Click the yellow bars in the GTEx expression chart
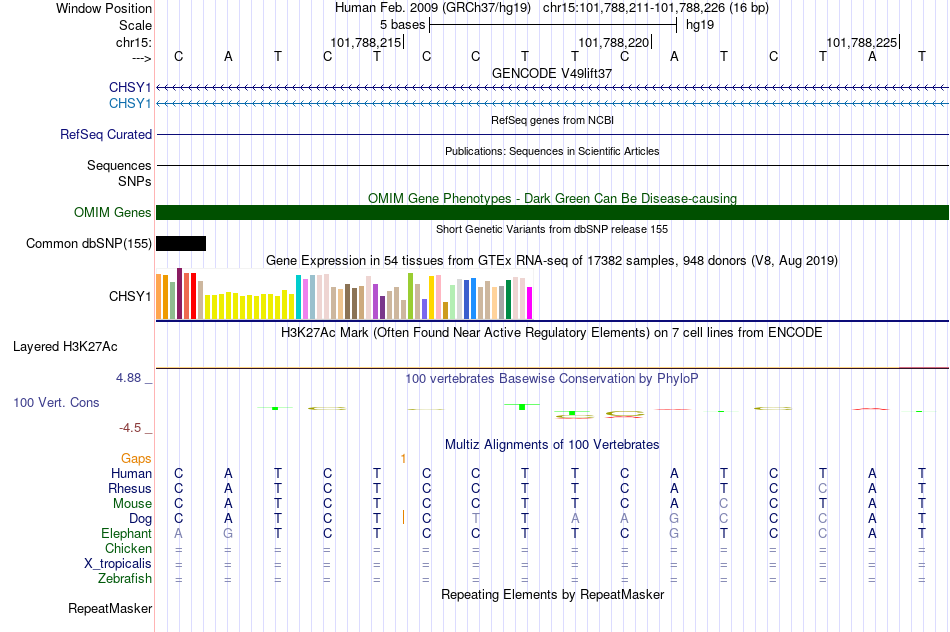The image size is (950, 632). point(250,306)
